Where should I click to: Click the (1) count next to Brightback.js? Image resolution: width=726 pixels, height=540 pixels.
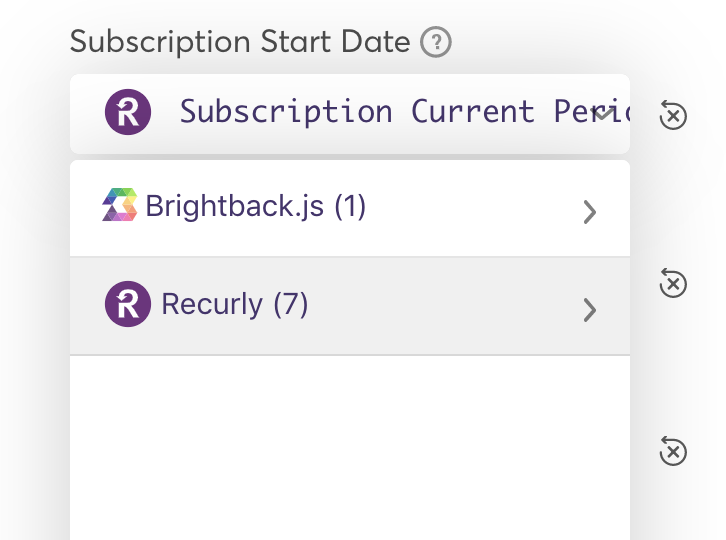350,207
